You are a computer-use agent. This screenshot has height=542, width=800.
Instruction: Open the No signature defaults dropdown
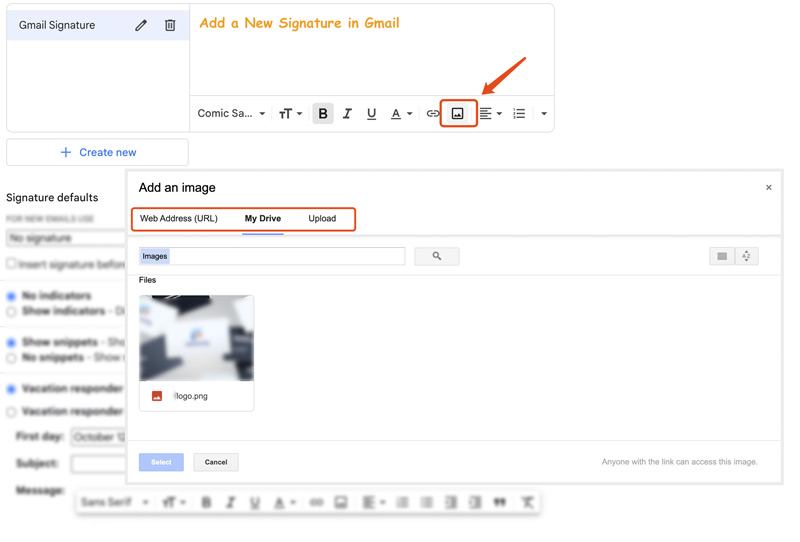[66, 238]
